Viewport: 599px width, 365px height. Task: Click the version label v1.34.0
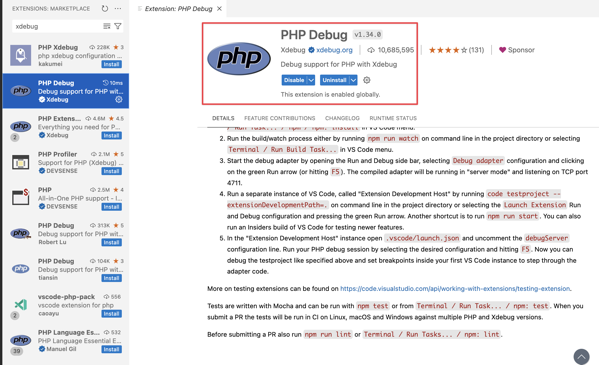click(367, 34)
